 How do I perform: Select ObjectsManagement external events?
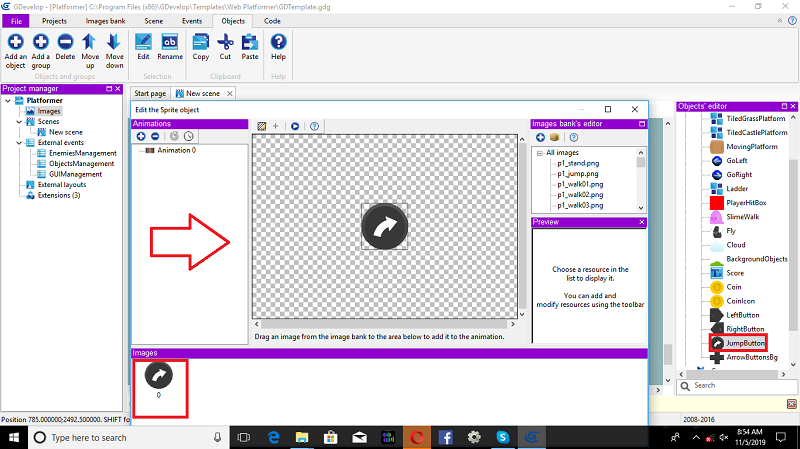coord(82,164)
